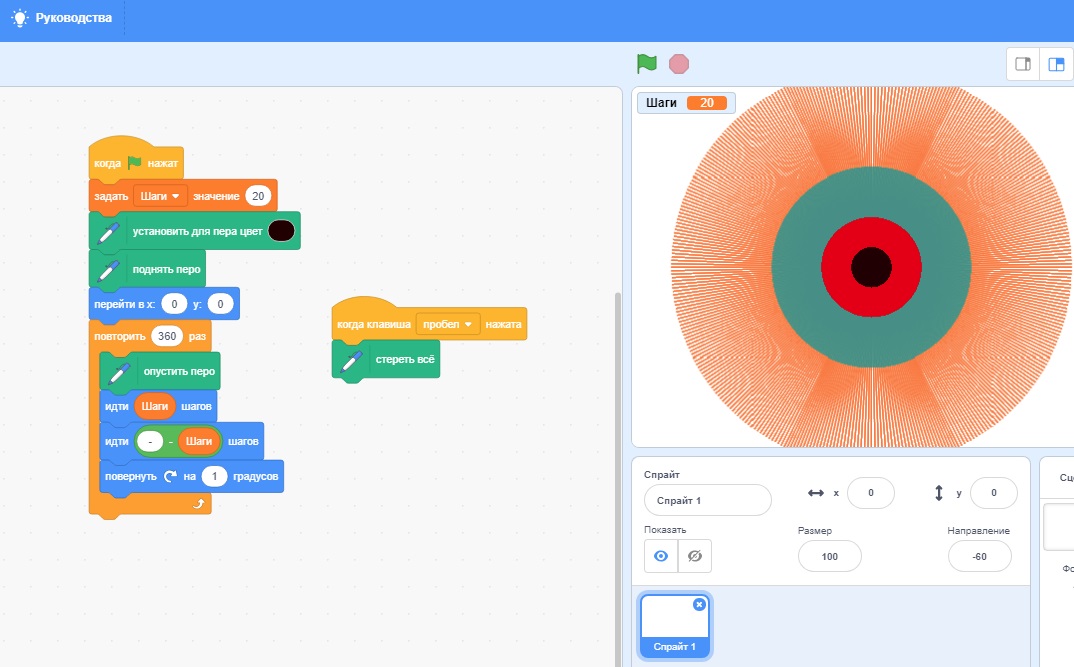Click the Шаги reporter inside the subtraction operator

[x=199, y=441]
